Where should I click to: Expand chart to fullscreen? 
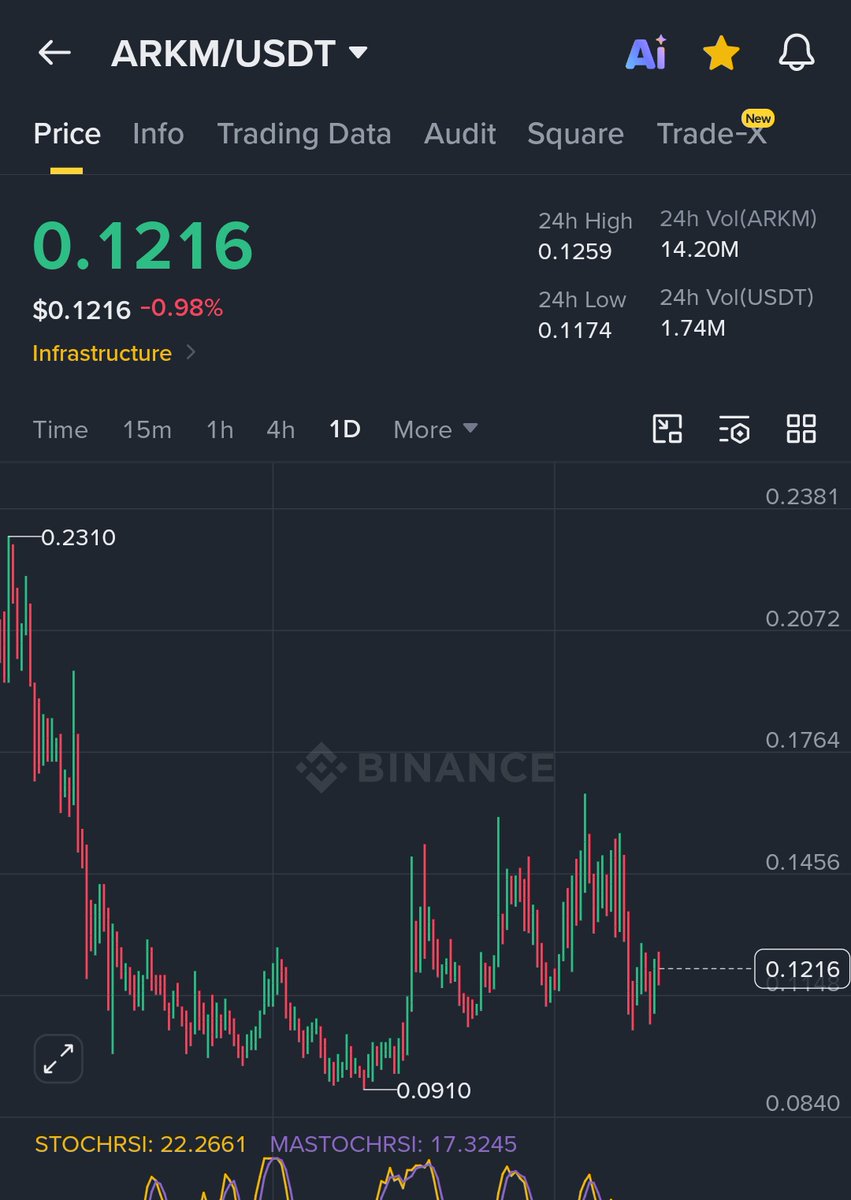(59, 1059)
